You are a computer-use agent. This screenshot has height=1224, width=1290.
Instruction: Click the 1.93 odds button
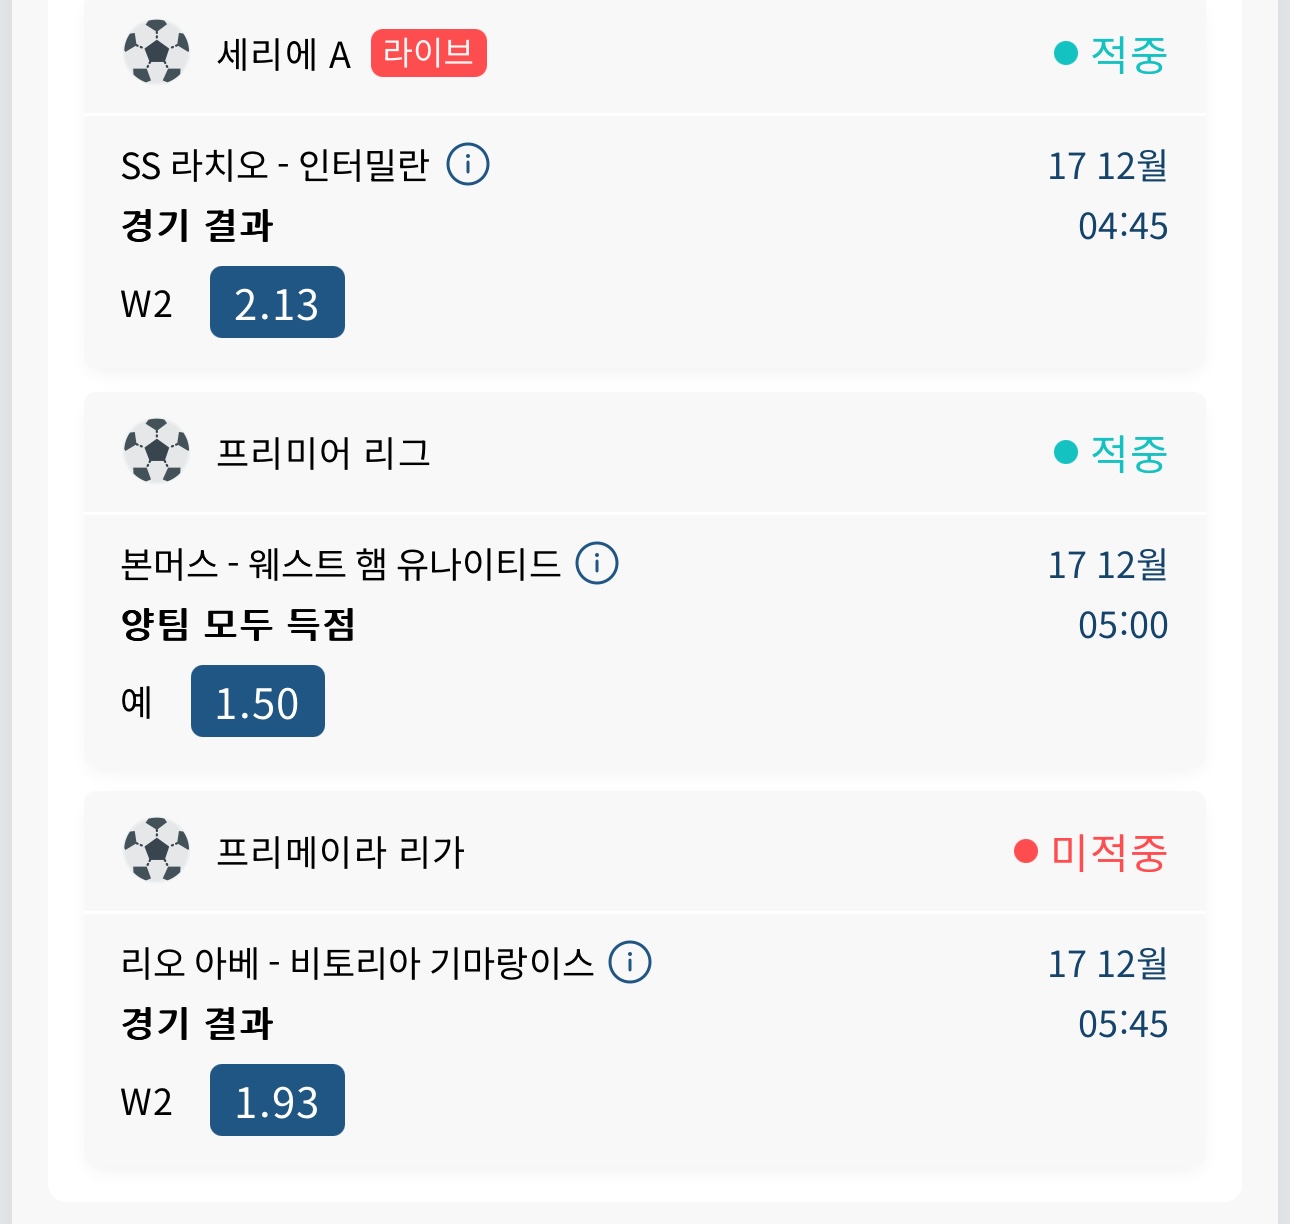coord(277,1101)
